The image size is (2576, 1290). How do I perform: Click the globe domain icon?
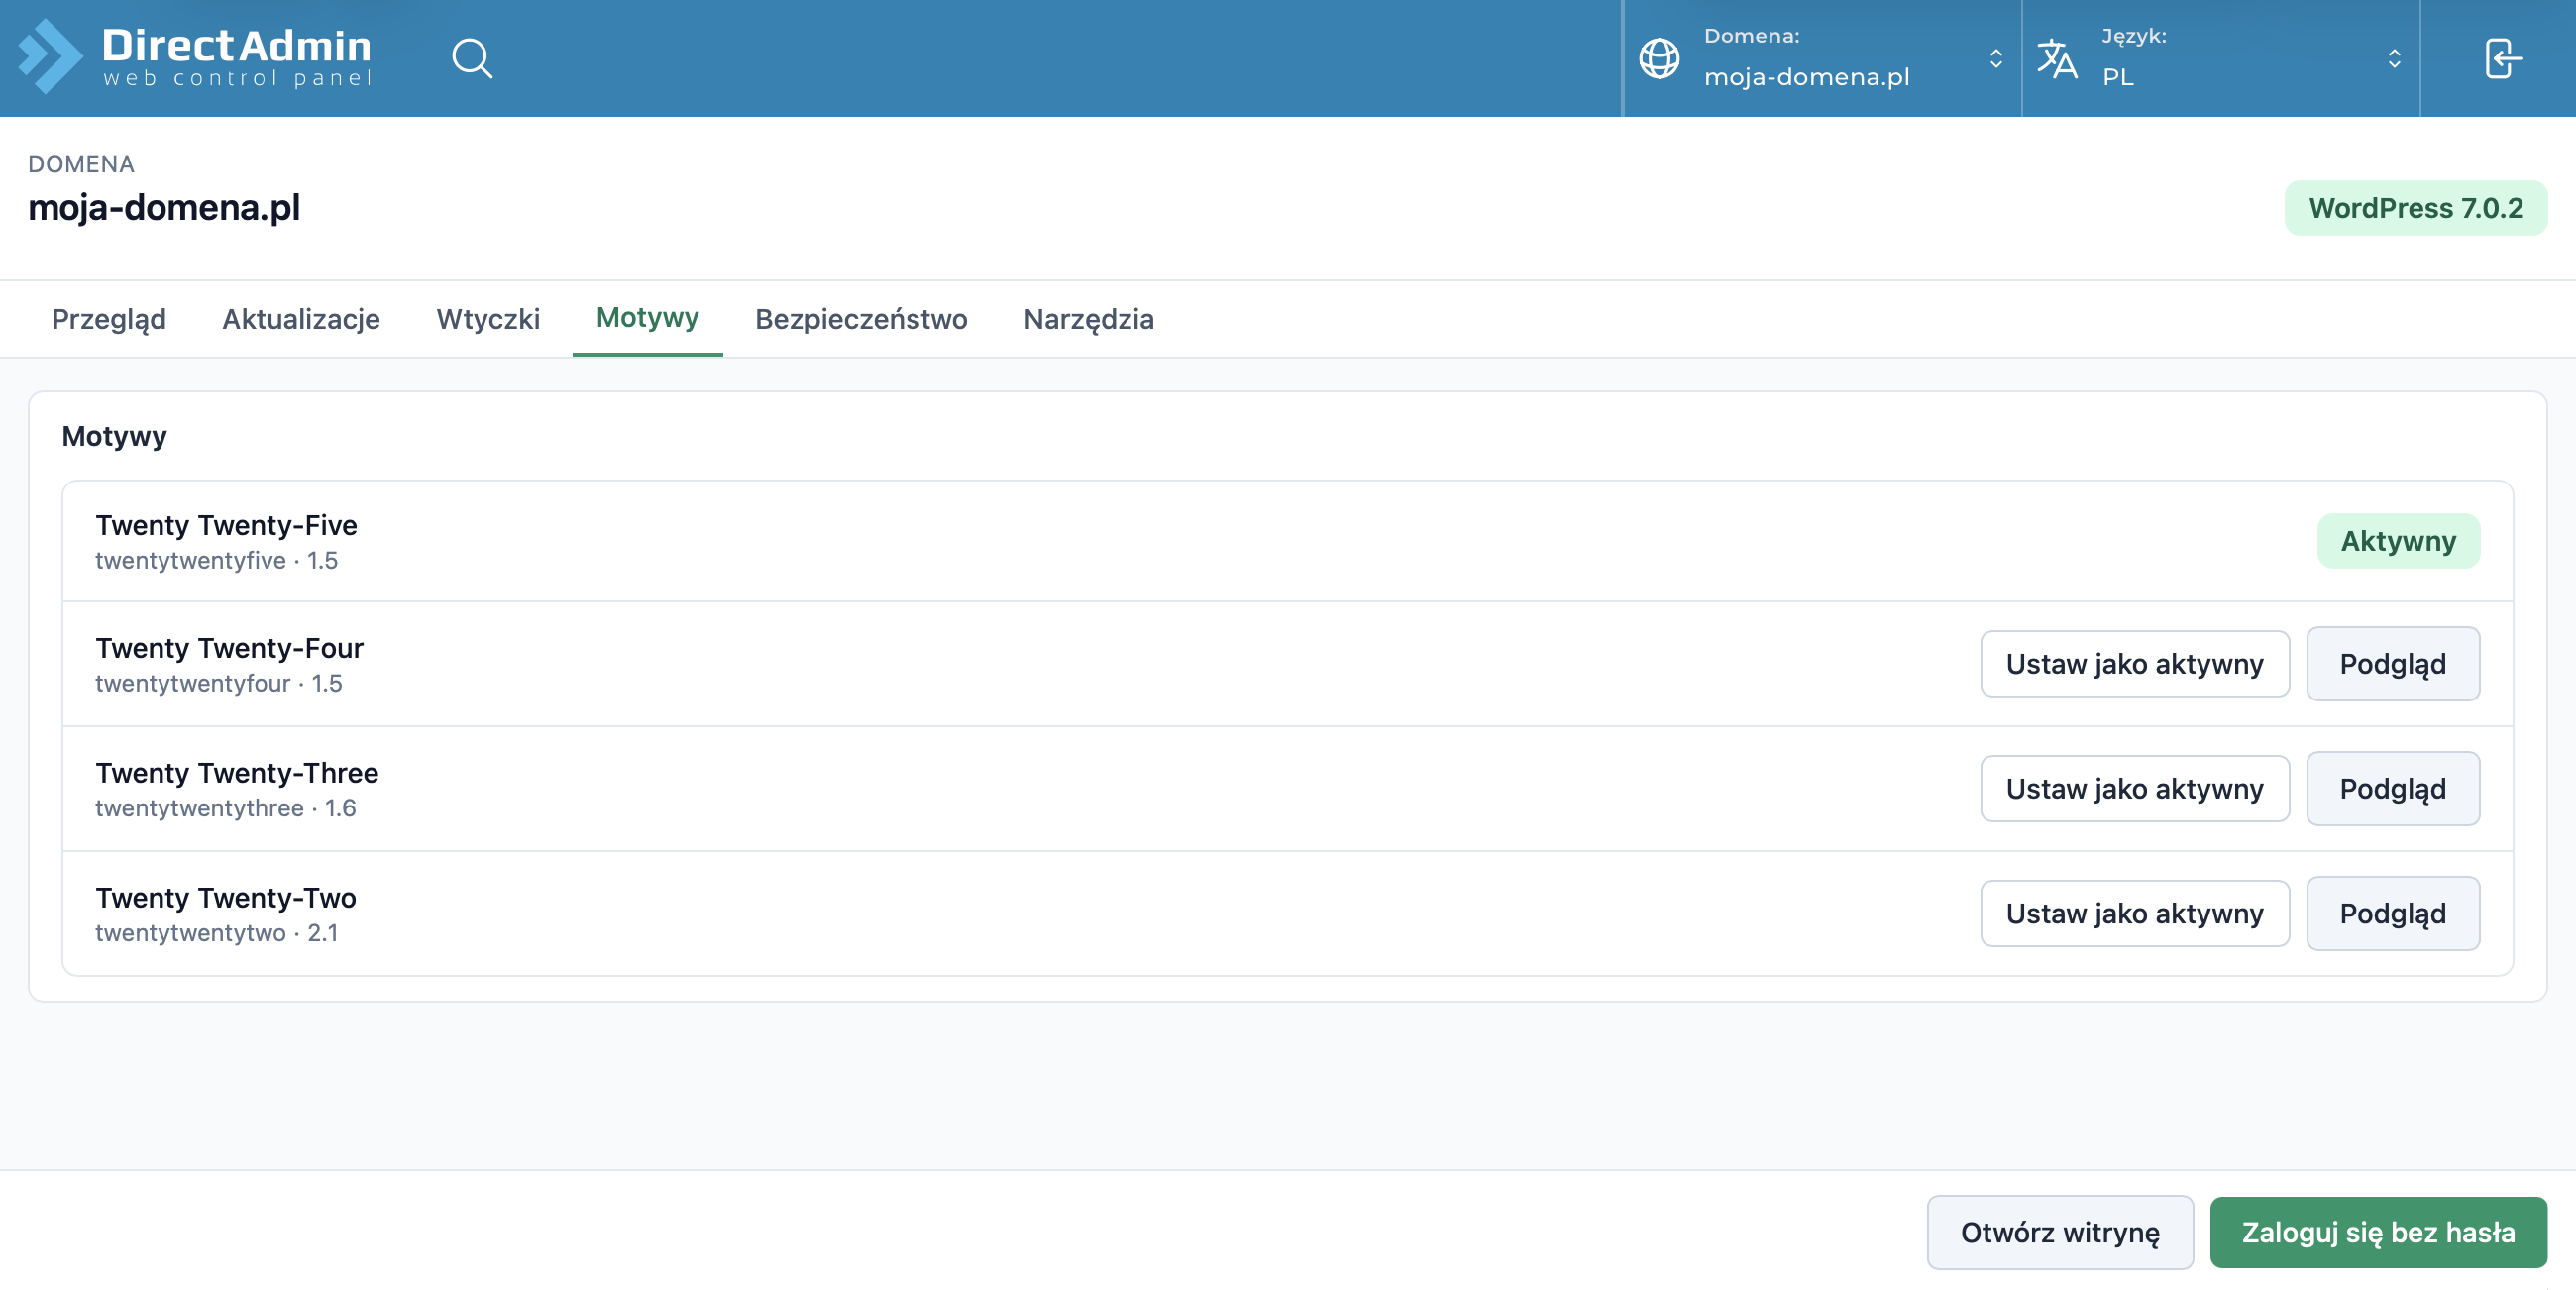point(1659,58)
